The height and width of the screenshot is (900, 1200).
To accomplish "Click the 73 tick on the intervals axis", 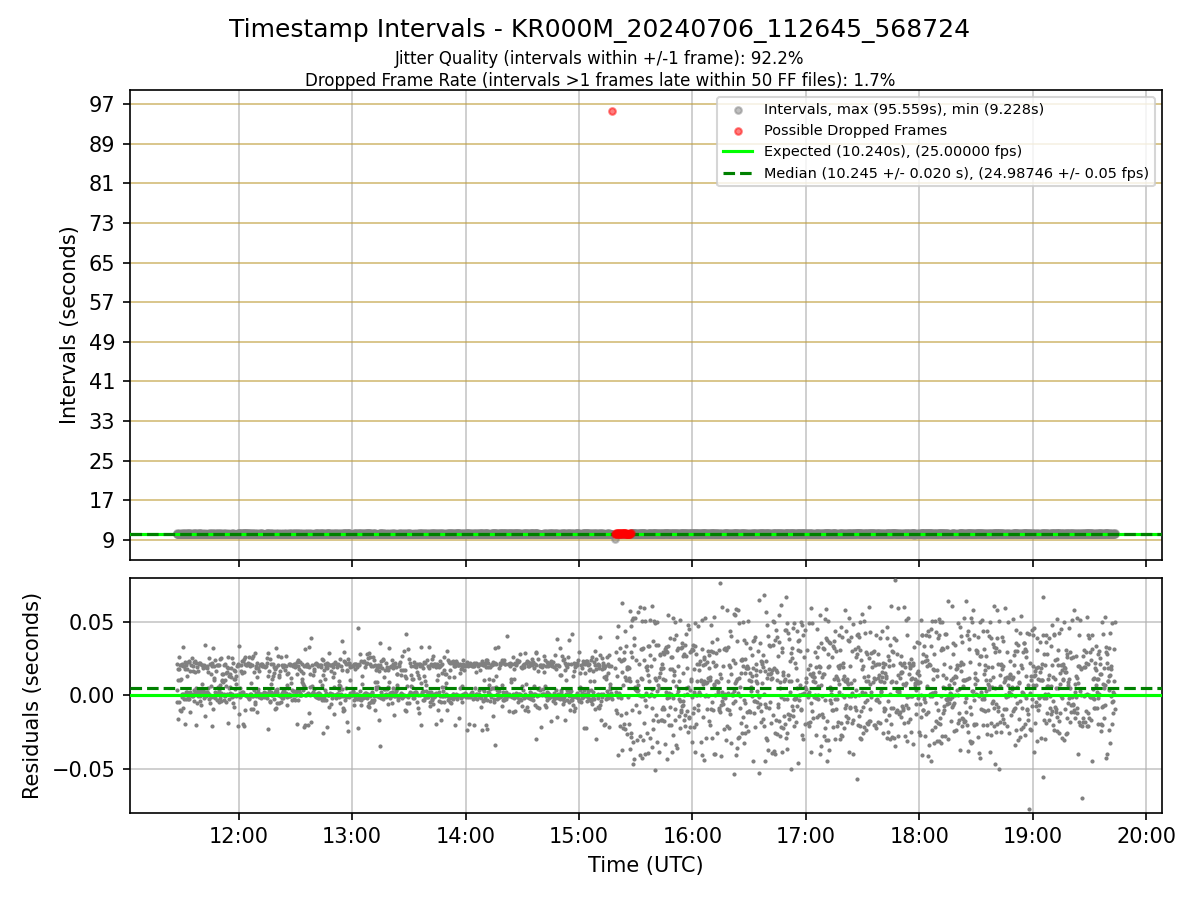I will (x=104, y=223).
